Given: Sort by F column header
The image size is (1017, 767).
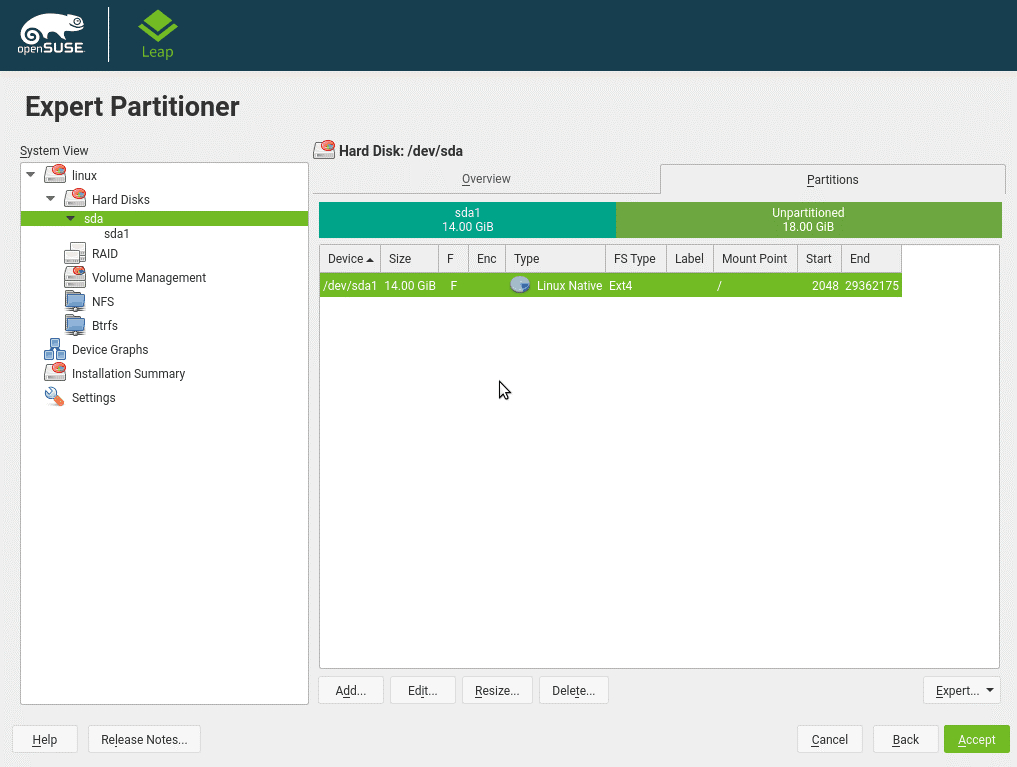Looking at the screenshot, I should [454, 259].
